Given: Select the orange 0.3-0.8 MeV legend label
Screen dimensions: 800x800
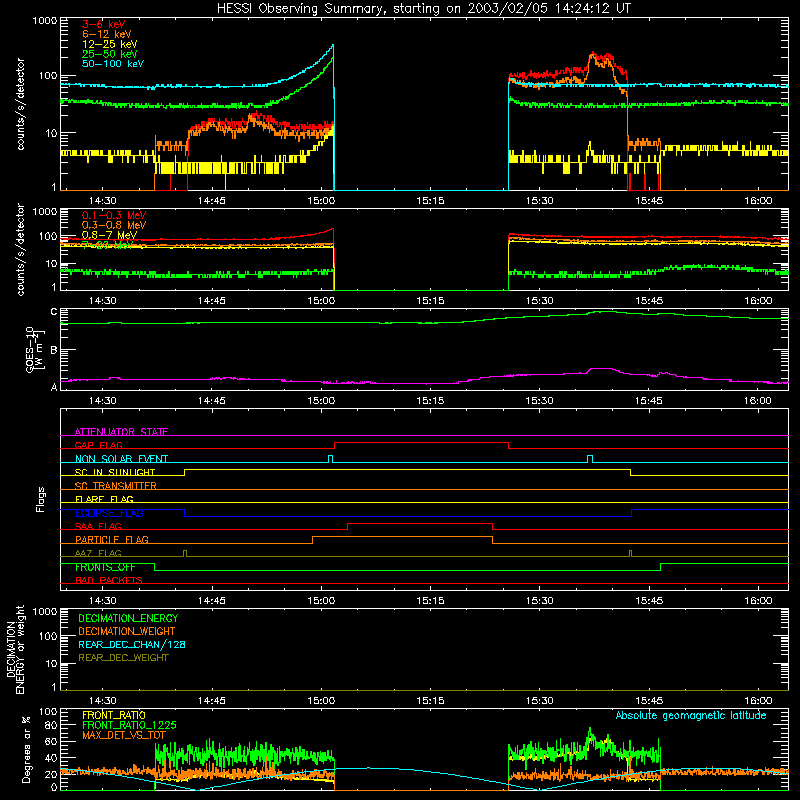Looking at the screenshot, I should tap(114, 225).
